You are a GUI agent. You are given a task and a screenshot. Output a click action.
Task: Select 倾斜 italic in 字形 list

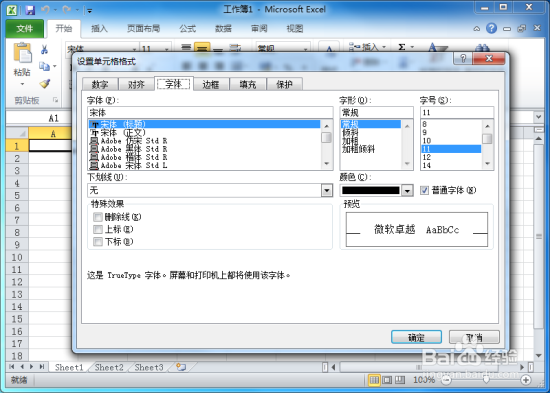coord(370,133)
